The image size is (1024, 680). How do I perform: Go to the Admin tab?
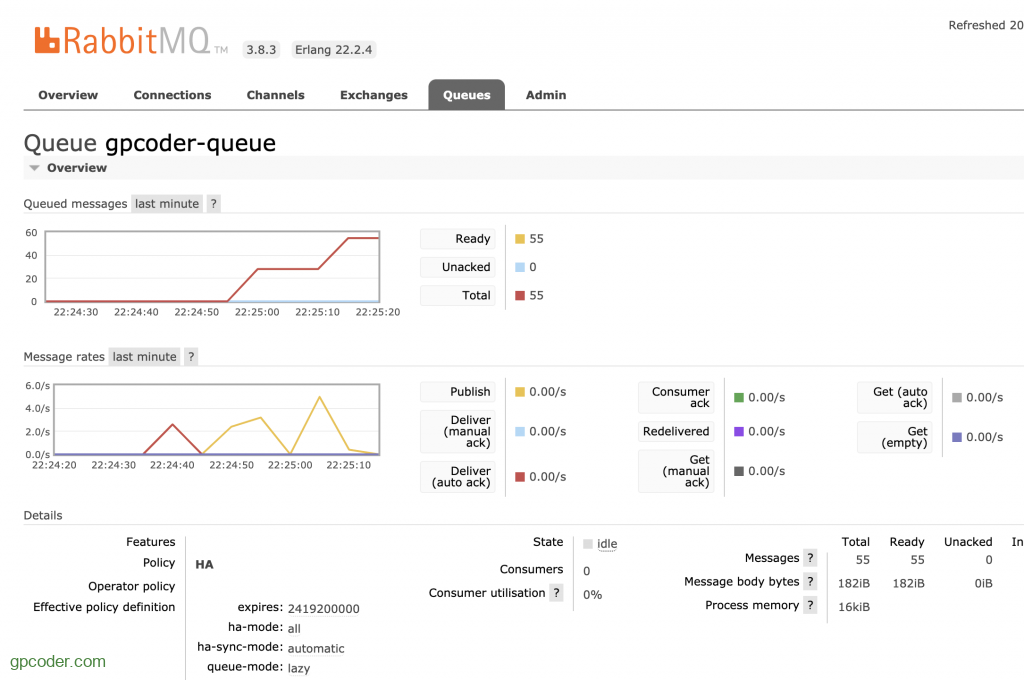[546, 95]
